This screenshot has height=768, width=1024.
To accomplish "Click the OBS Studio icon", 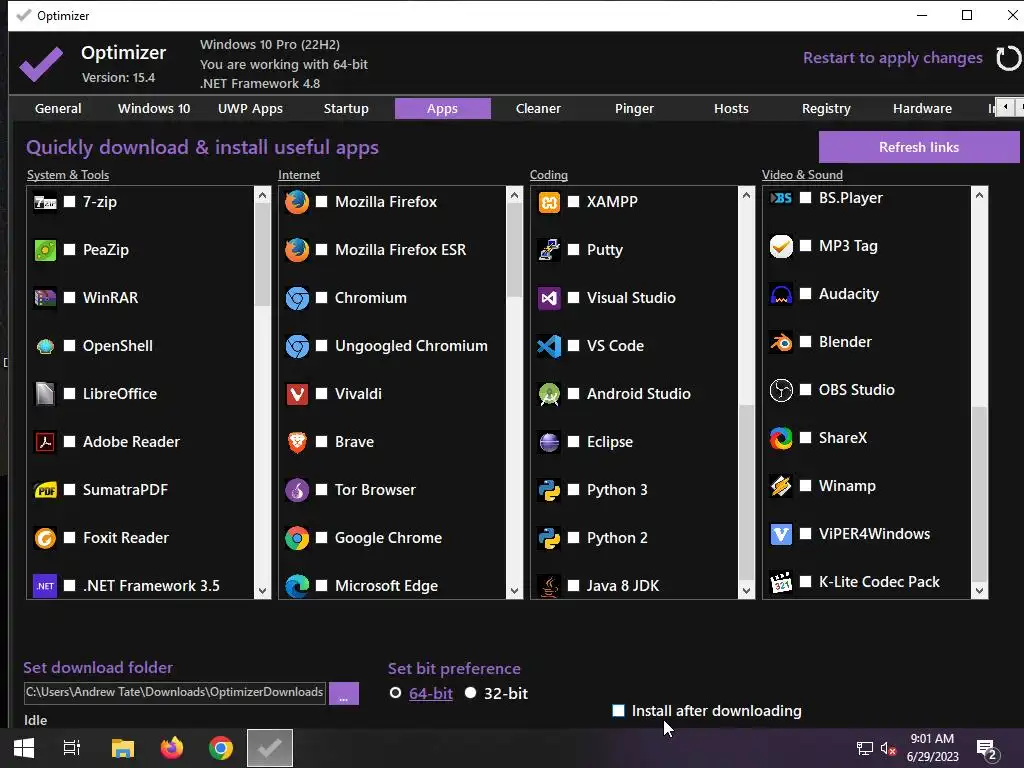I will click(781, 391).
